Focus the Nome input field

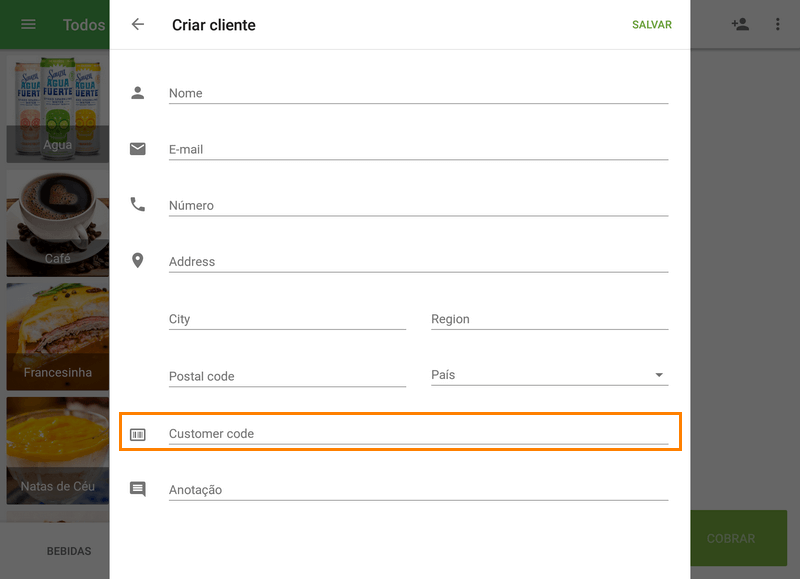(x=417, y=93)
